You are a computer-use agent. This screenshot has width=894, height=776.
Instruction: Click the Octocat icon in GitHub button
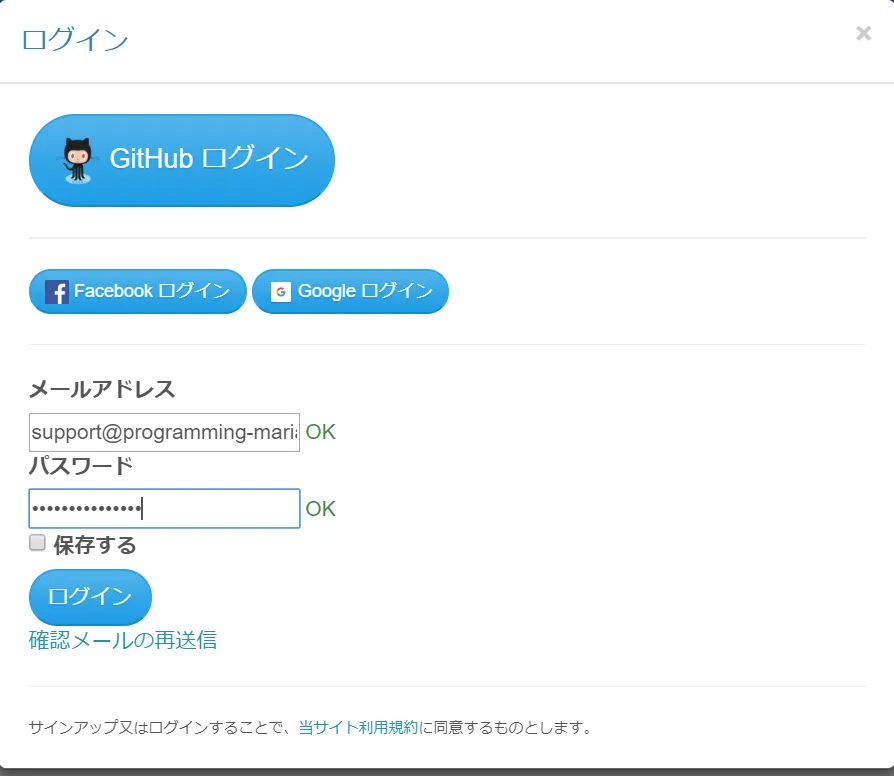click(x=78, y=160)
